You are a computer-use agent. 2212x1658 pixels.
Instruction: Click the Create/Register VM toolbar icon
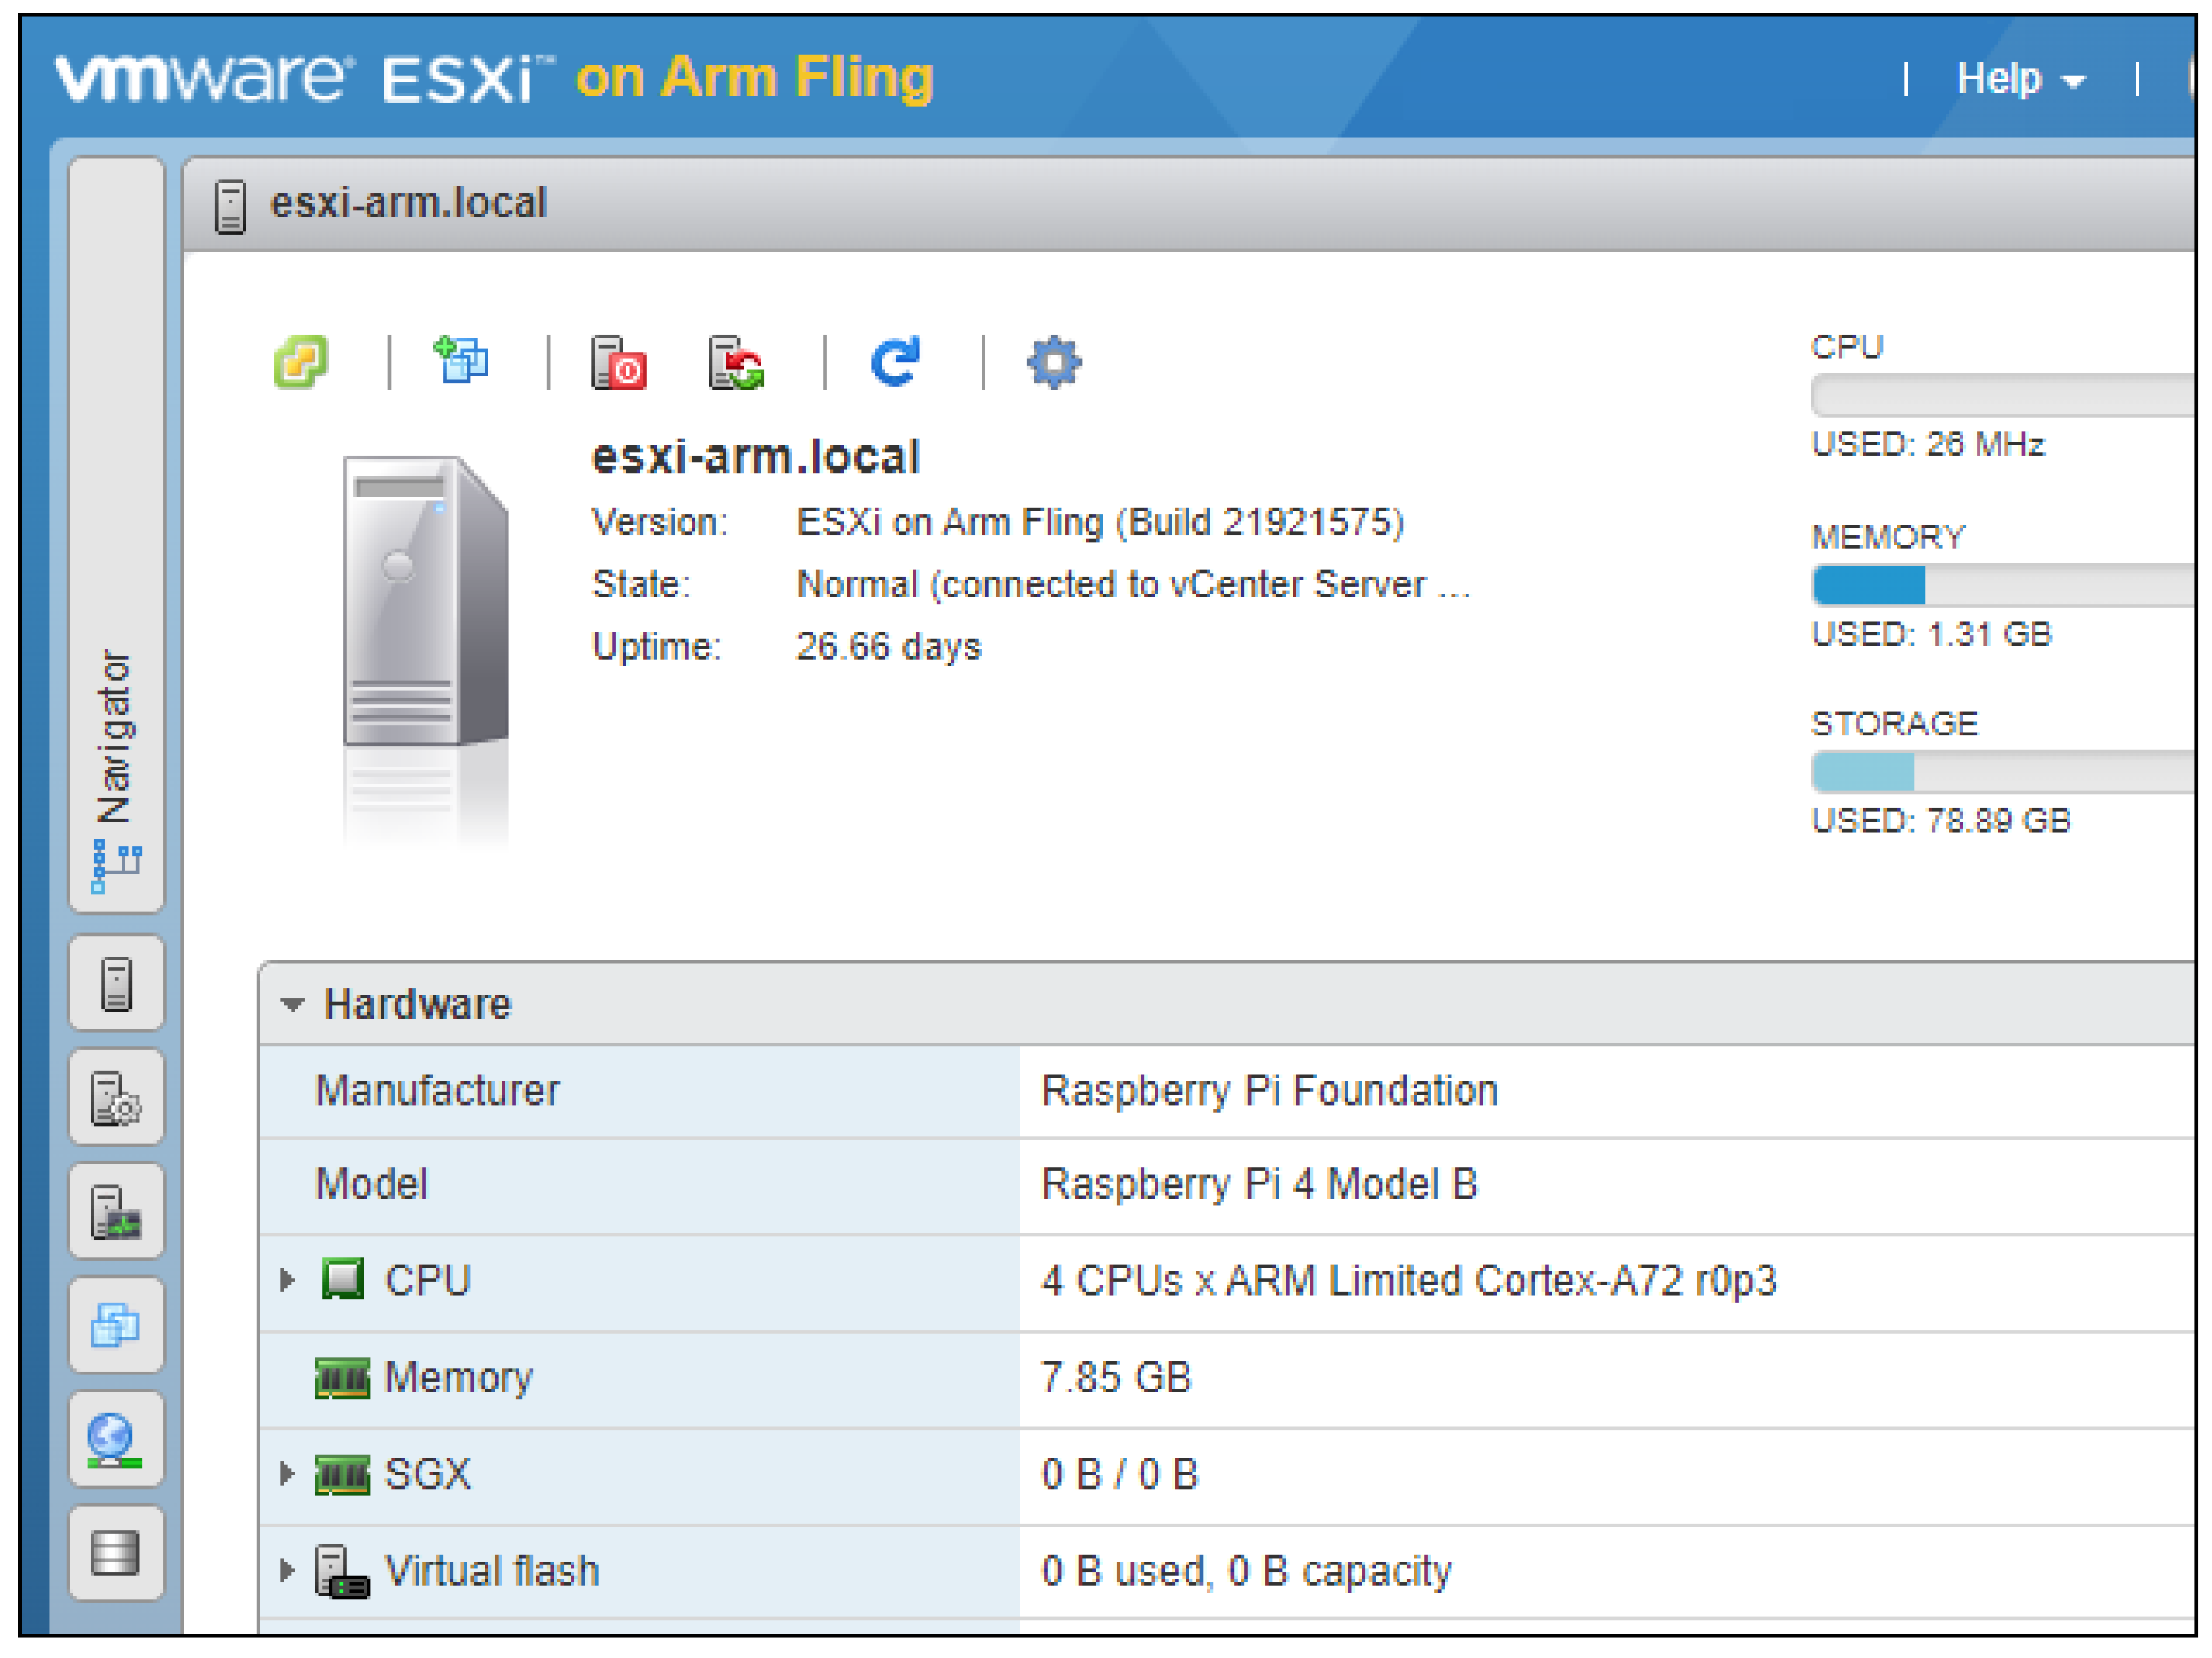(461, 361)
